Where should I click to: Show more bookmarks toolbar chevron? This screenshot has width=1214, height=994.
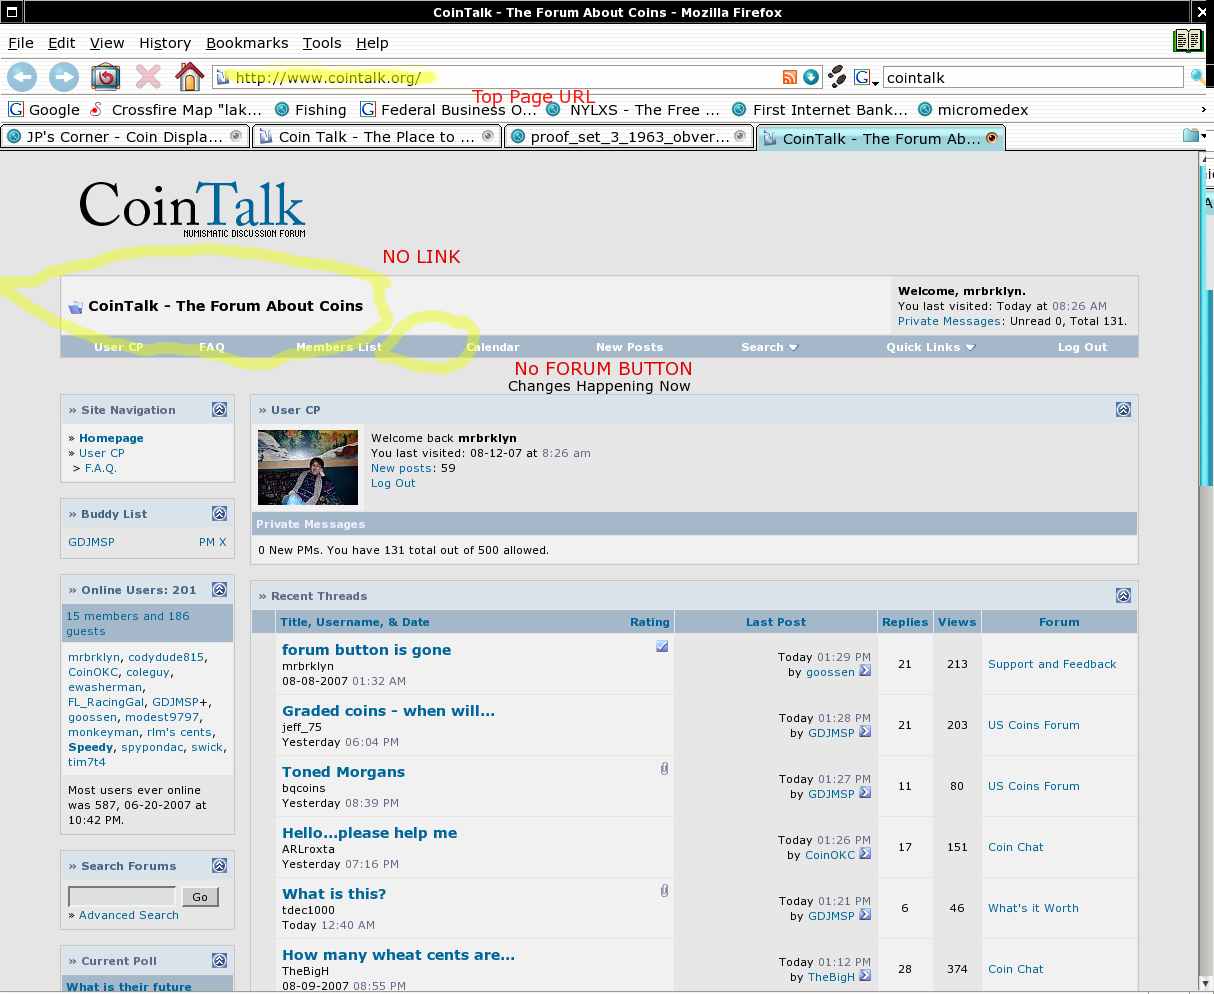click(x=1203, y=109)
